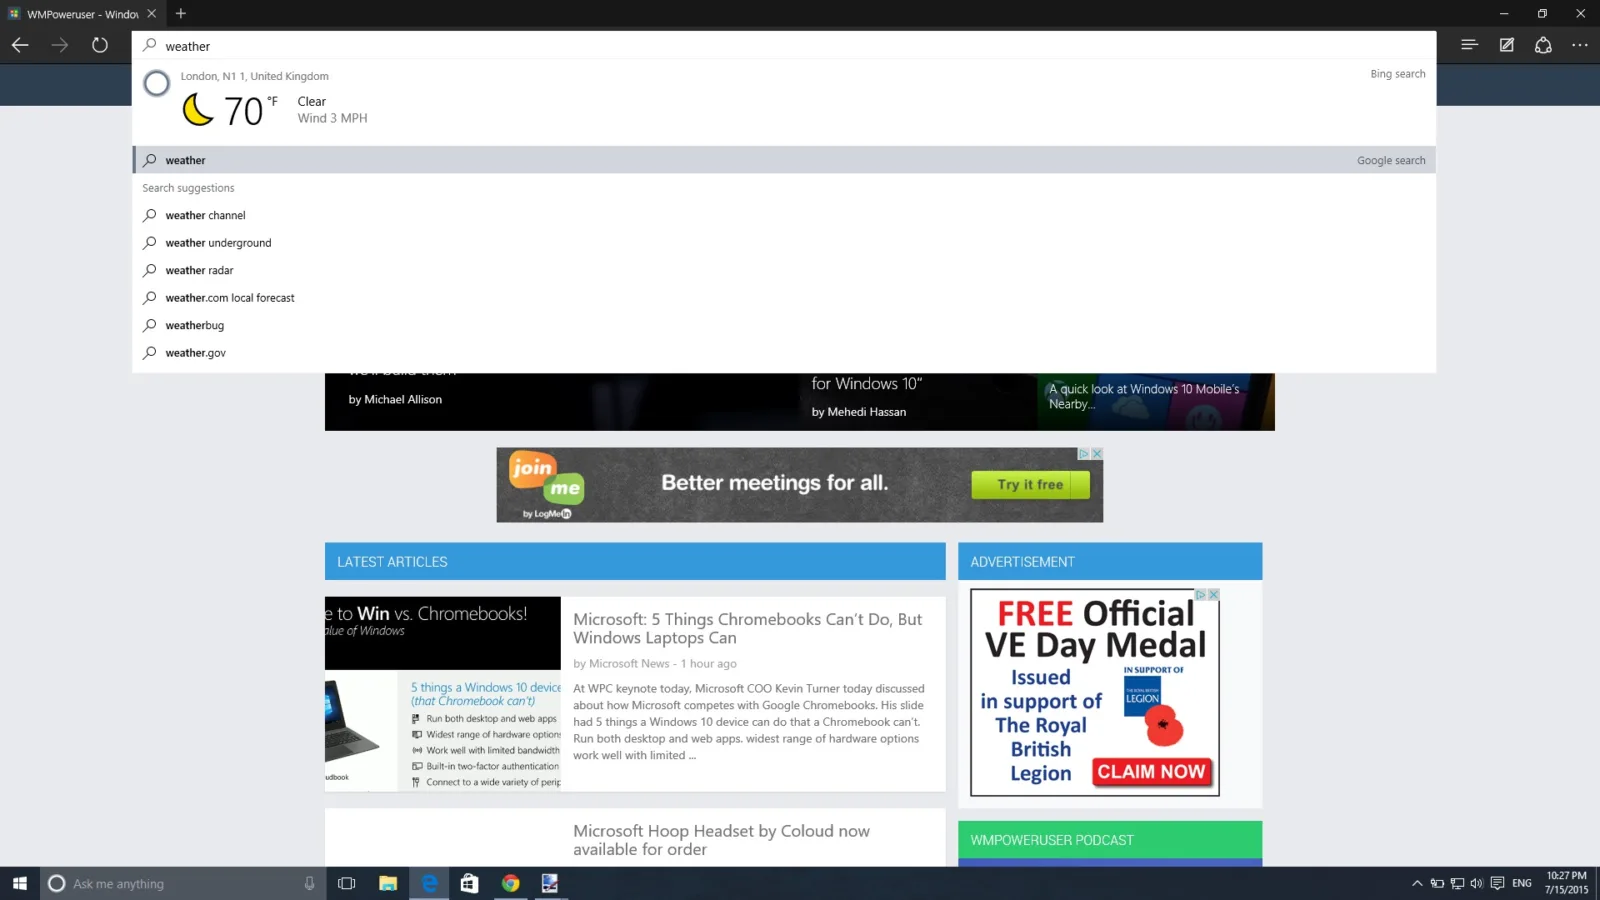Image resolution: width=1600 pixels, height=900 pixels.
Task: Click the forward navigation arrow
Action: click(x=60, y=45)
